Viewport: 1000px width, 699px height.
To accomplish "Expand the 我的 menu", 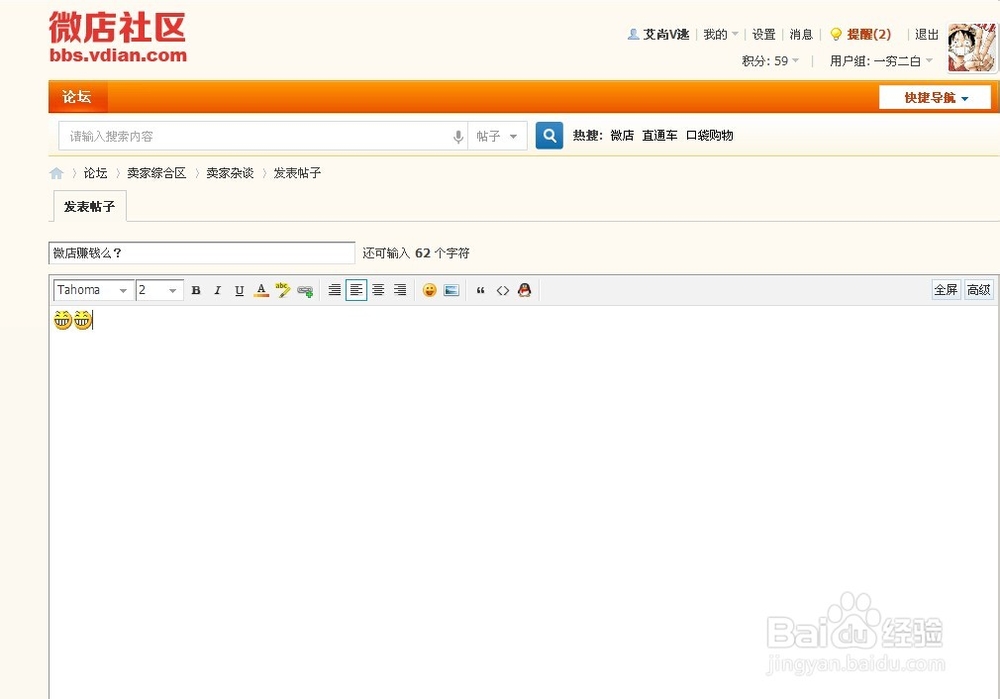I will (x=721, y=34).
